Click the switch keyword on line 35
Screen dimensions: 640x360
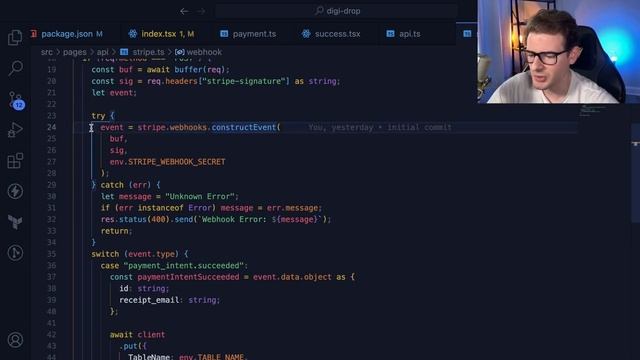click(105, 254)
